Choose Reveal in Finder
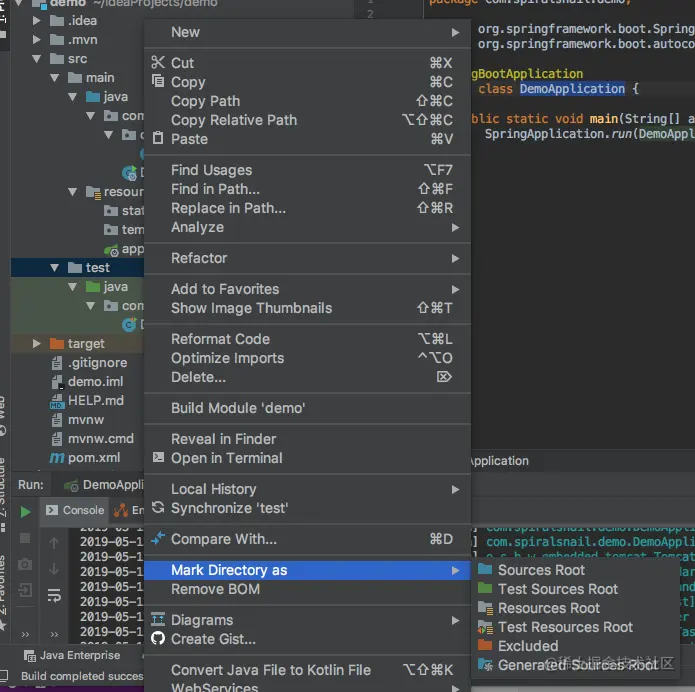Image resolution: width=695 pixels, height=692 pixels. point(307,438)
